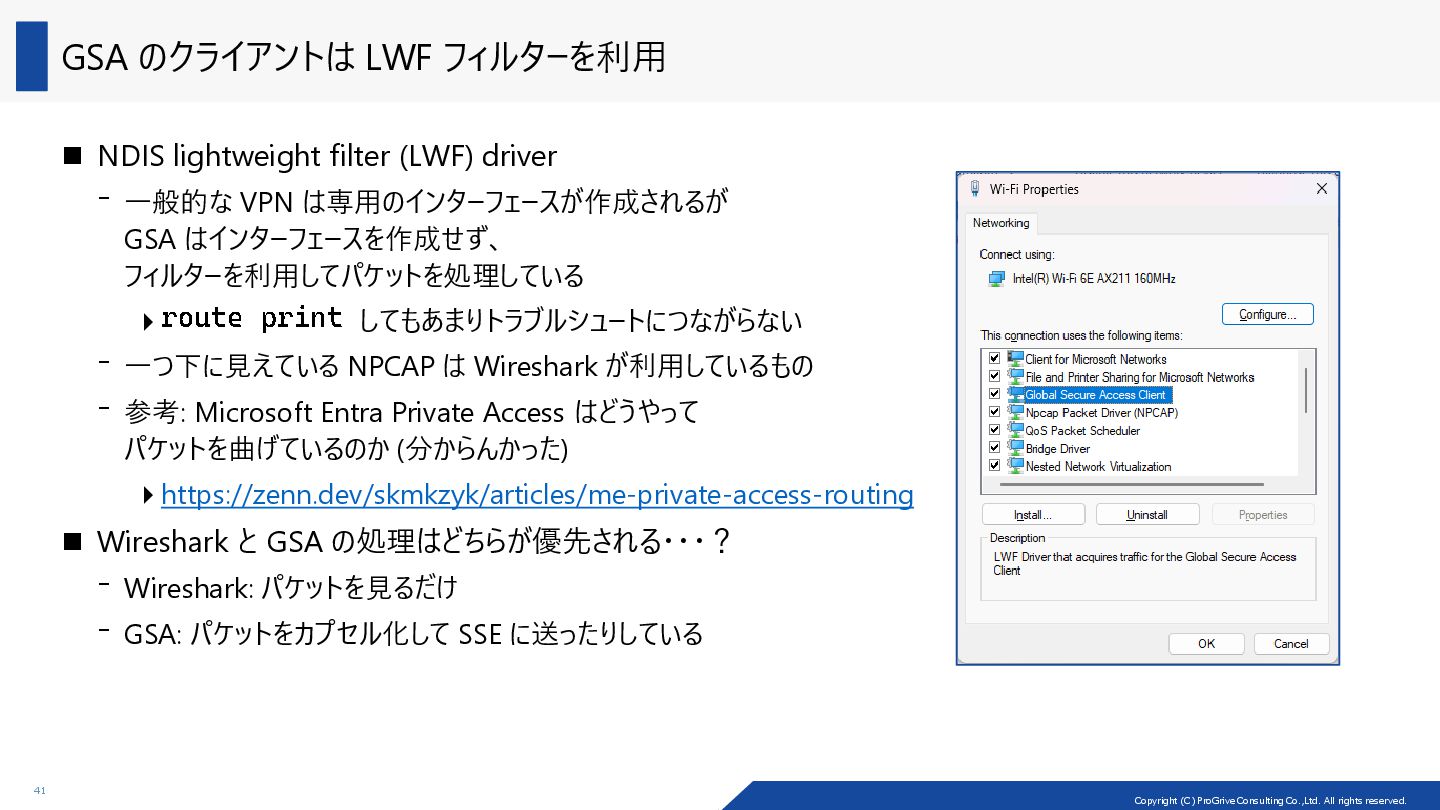
Task: Toggle QoS Packet Scheduler checkbox
Action: pyautogui.click(x=994, y=429)
